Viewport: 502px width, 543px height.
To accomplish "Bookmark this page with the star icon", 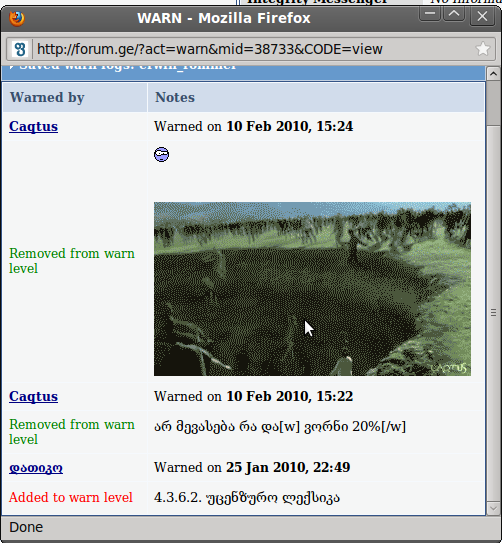I will (x=483, y=49).
